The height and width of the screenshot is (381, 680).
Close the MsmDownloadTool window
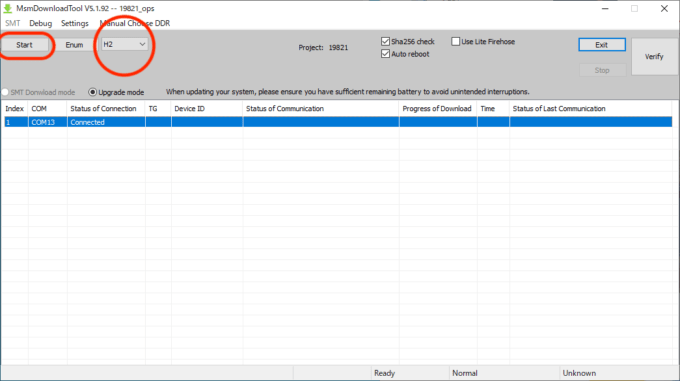pyautogui.click(x=664, y=9)
